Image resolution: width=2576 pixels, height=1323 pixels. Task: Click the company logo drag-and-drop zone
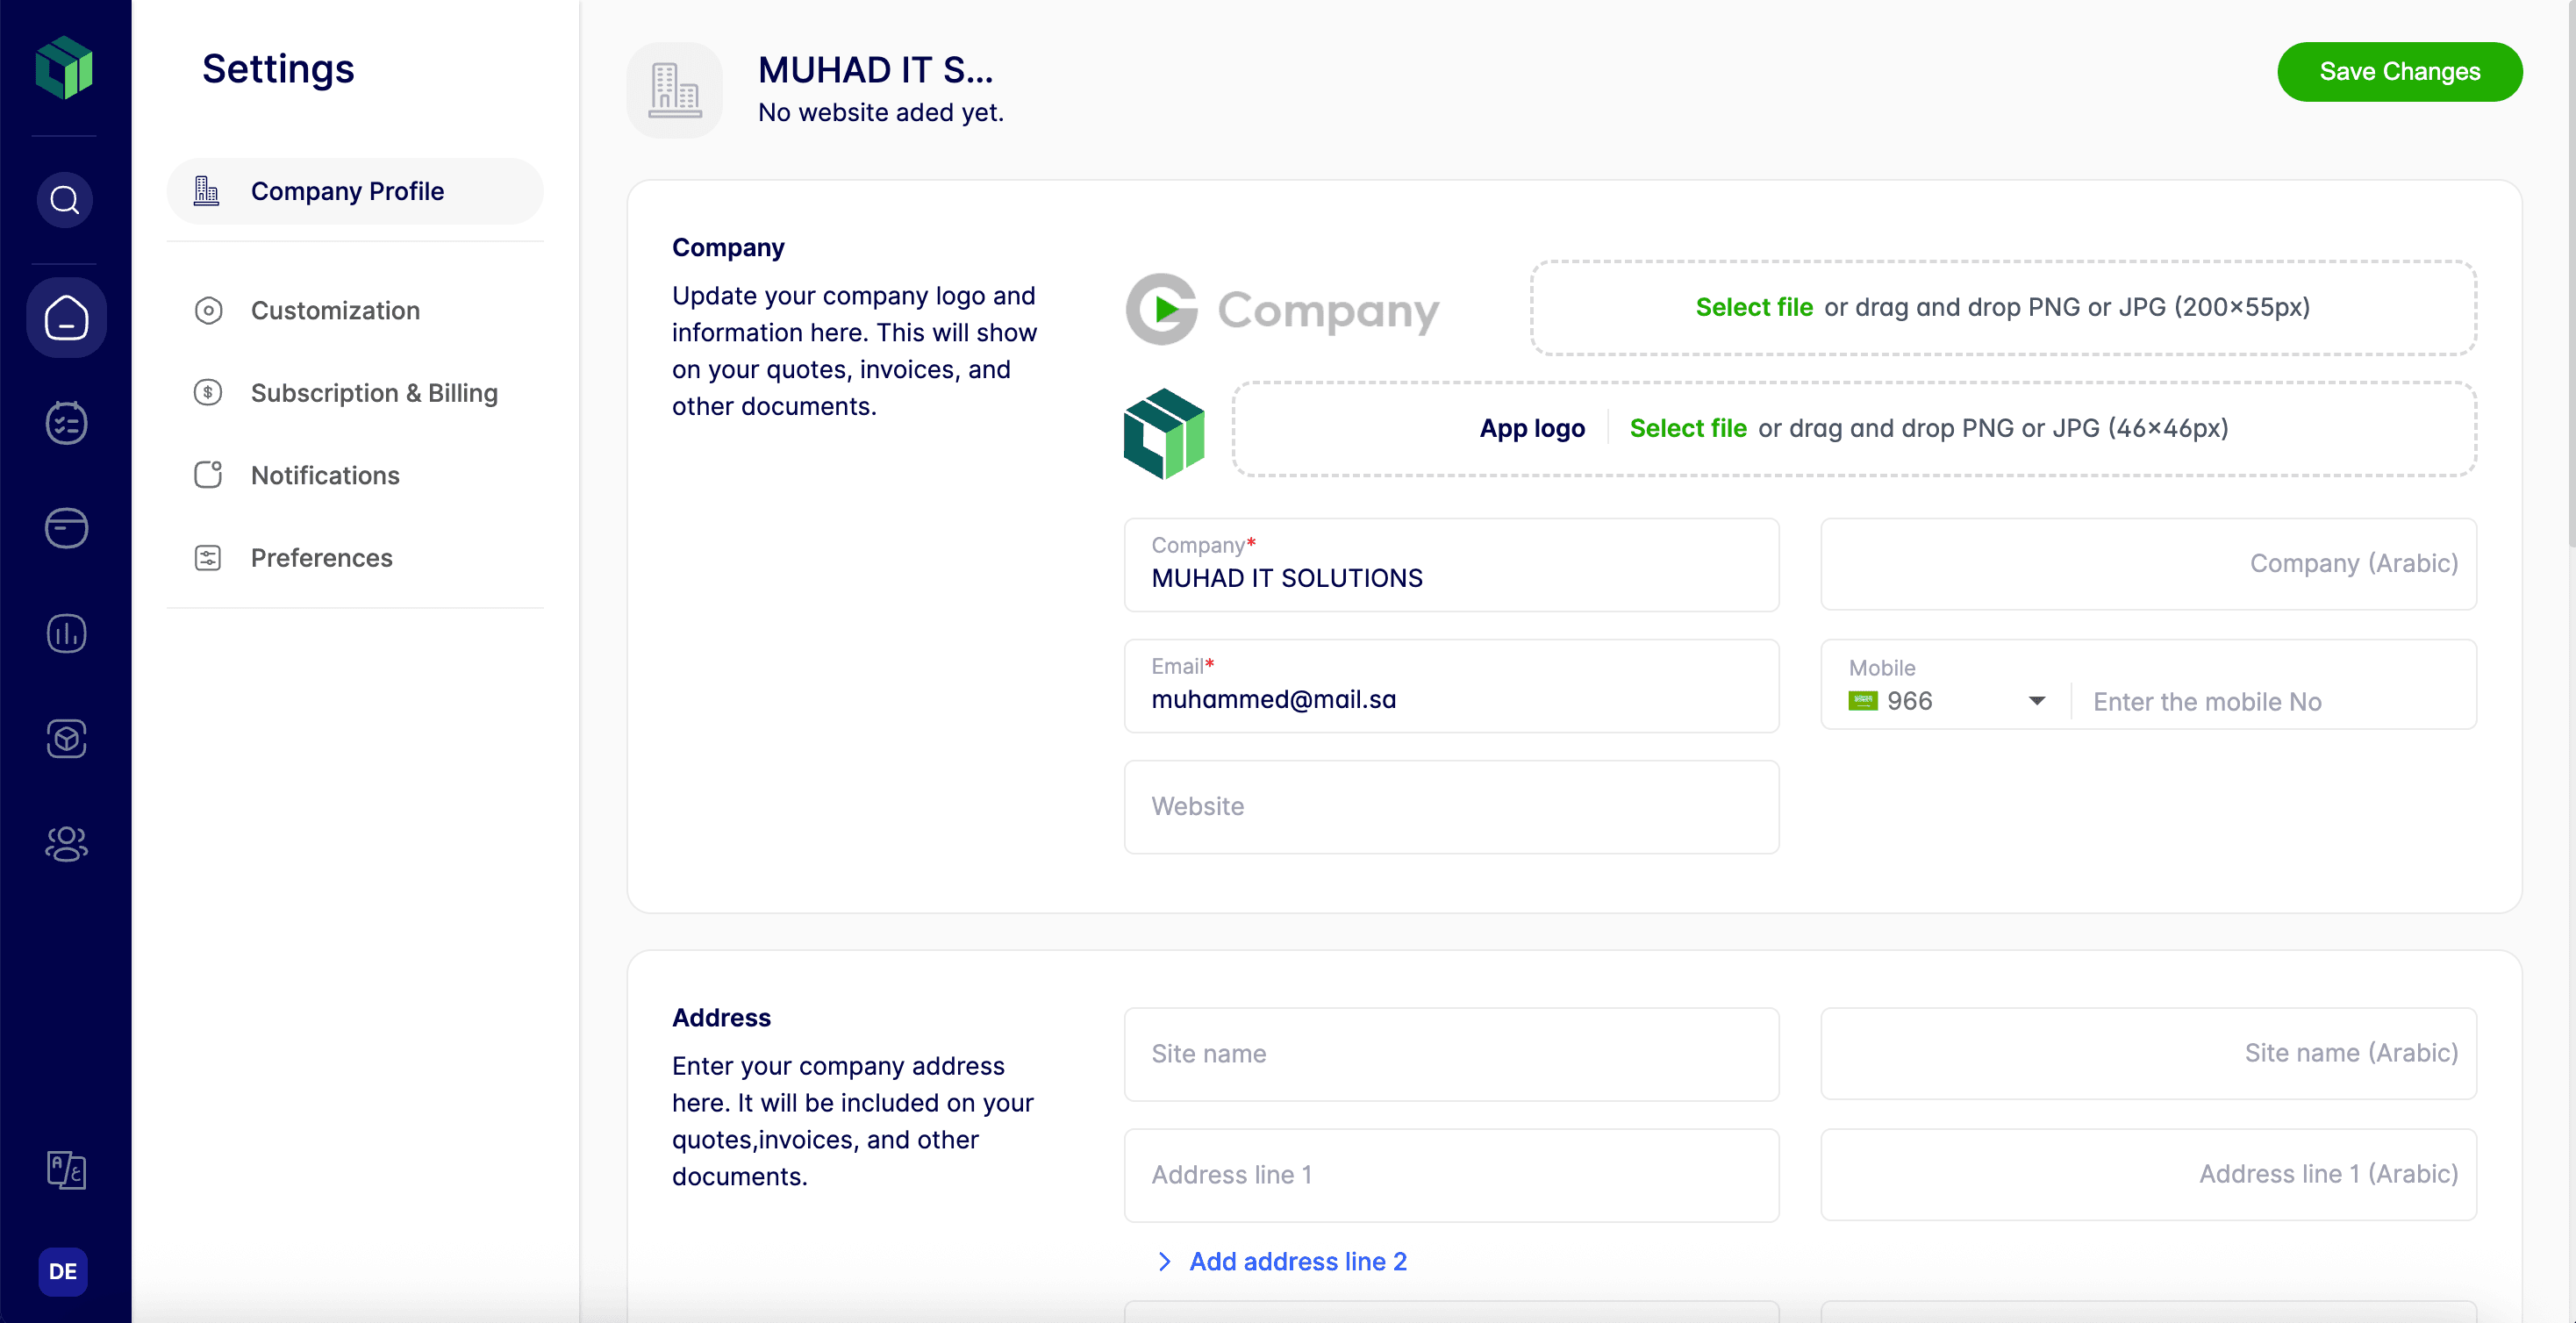click(2003, 308)
